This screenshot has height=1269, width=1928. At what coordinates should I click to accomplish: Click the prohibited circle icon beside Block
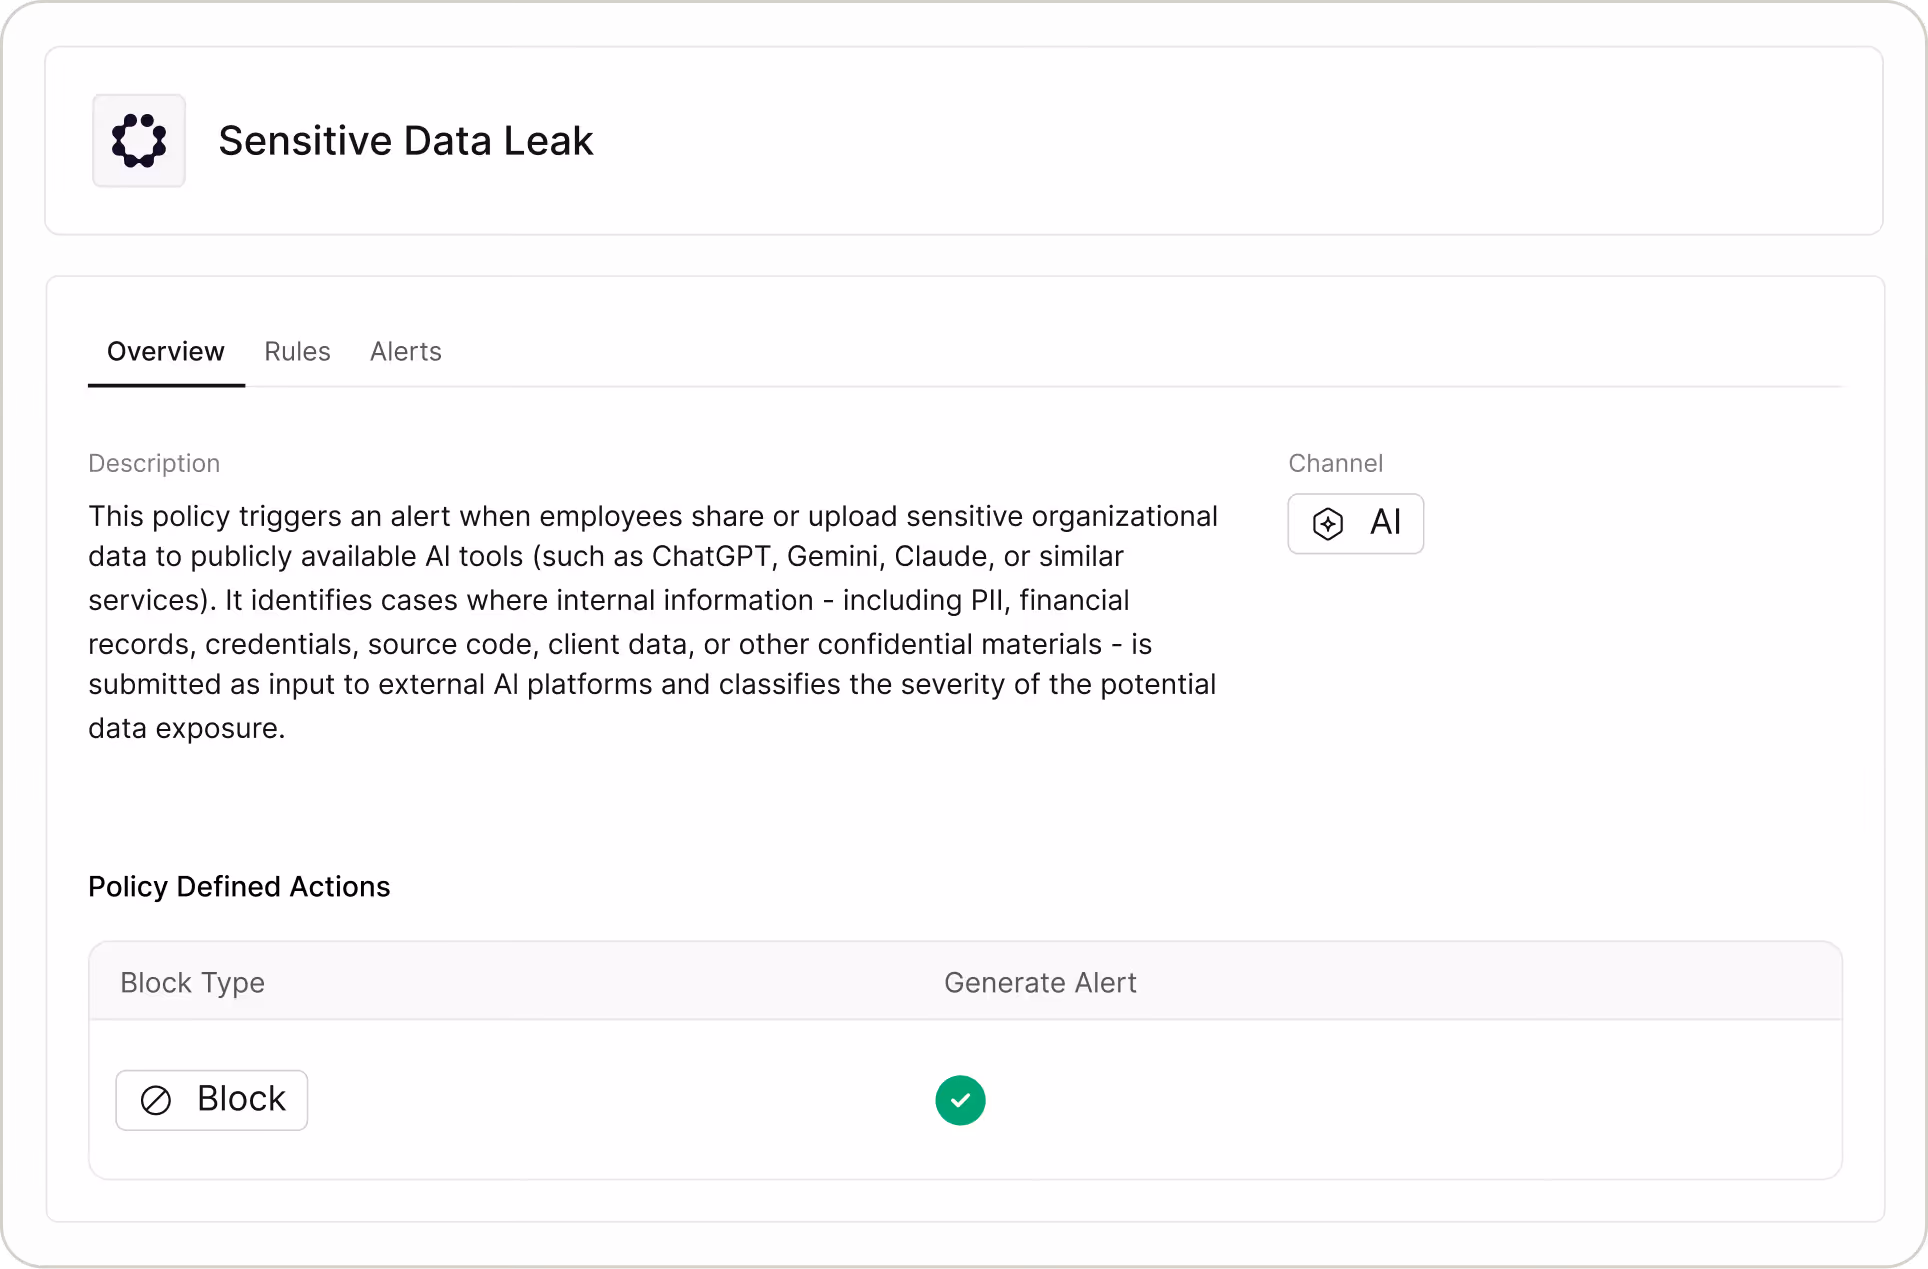[x=156, y=1100]
